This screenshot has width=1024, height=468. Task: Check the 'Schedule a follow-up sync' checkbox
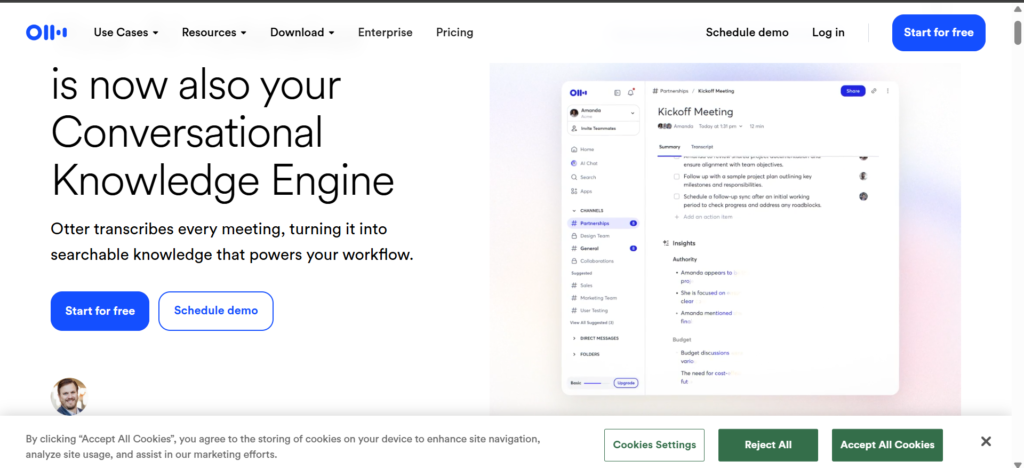(677, 196)
